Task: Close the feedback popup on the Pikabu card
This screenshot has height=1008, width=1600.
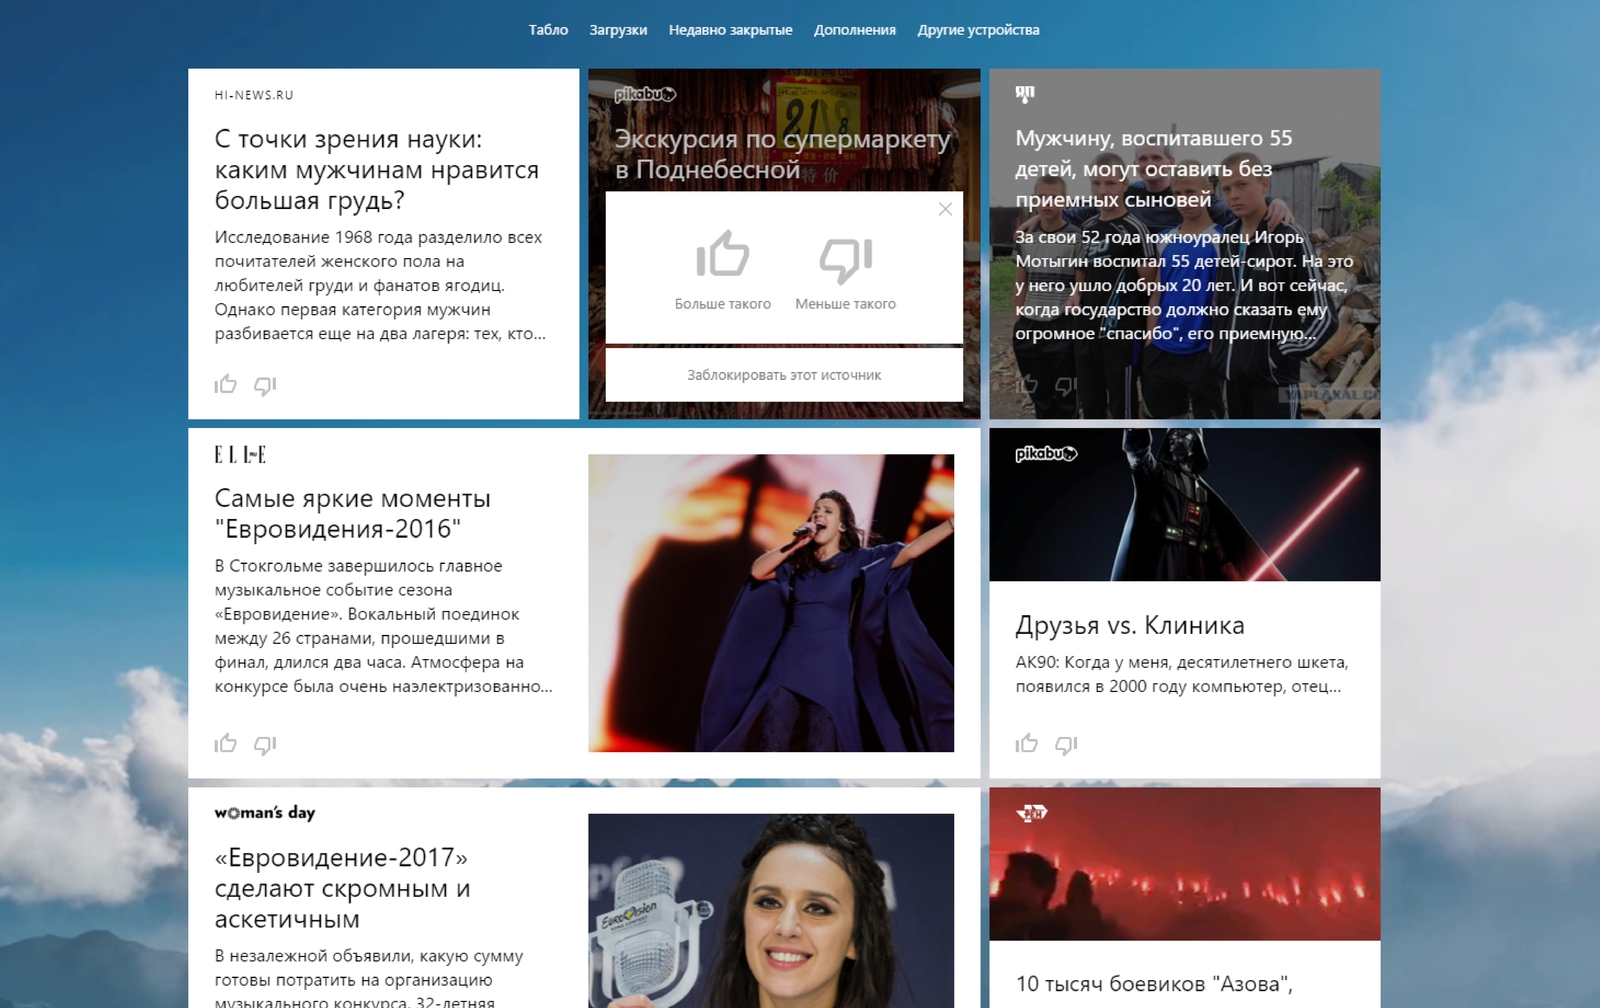Action: click(945, 209)
